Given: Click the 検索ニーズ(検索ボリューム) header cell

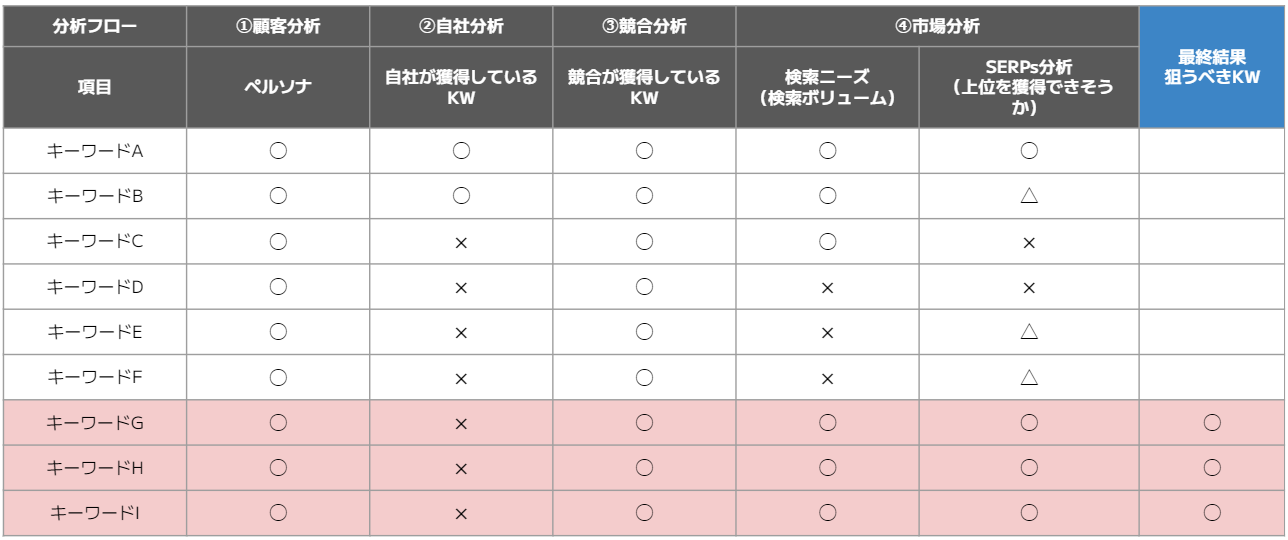Looking at the screenshot, I should 827,87.
